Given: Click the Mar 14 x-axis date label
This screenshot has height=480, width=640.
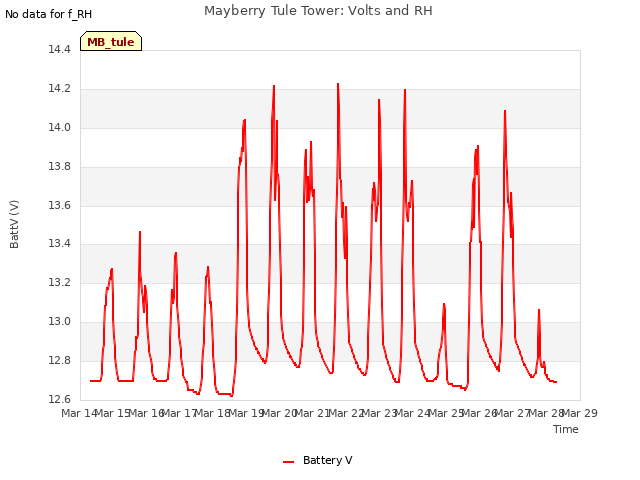Looking at the screenshot, I should click(x=79, y=413).
